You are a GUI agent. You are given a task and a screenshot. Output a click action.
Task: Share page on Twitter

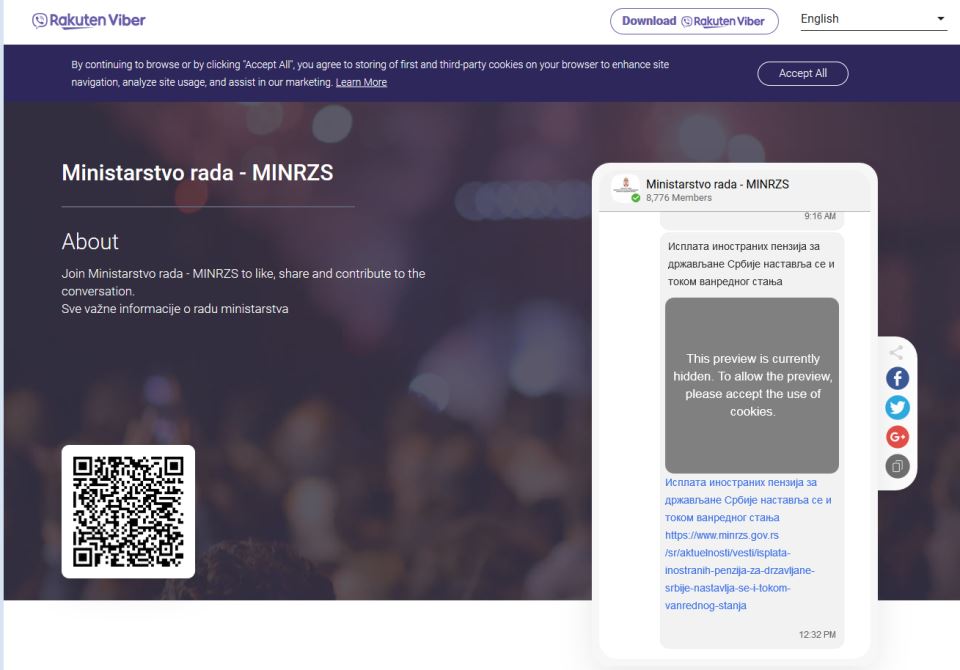[x=897, y=408]
